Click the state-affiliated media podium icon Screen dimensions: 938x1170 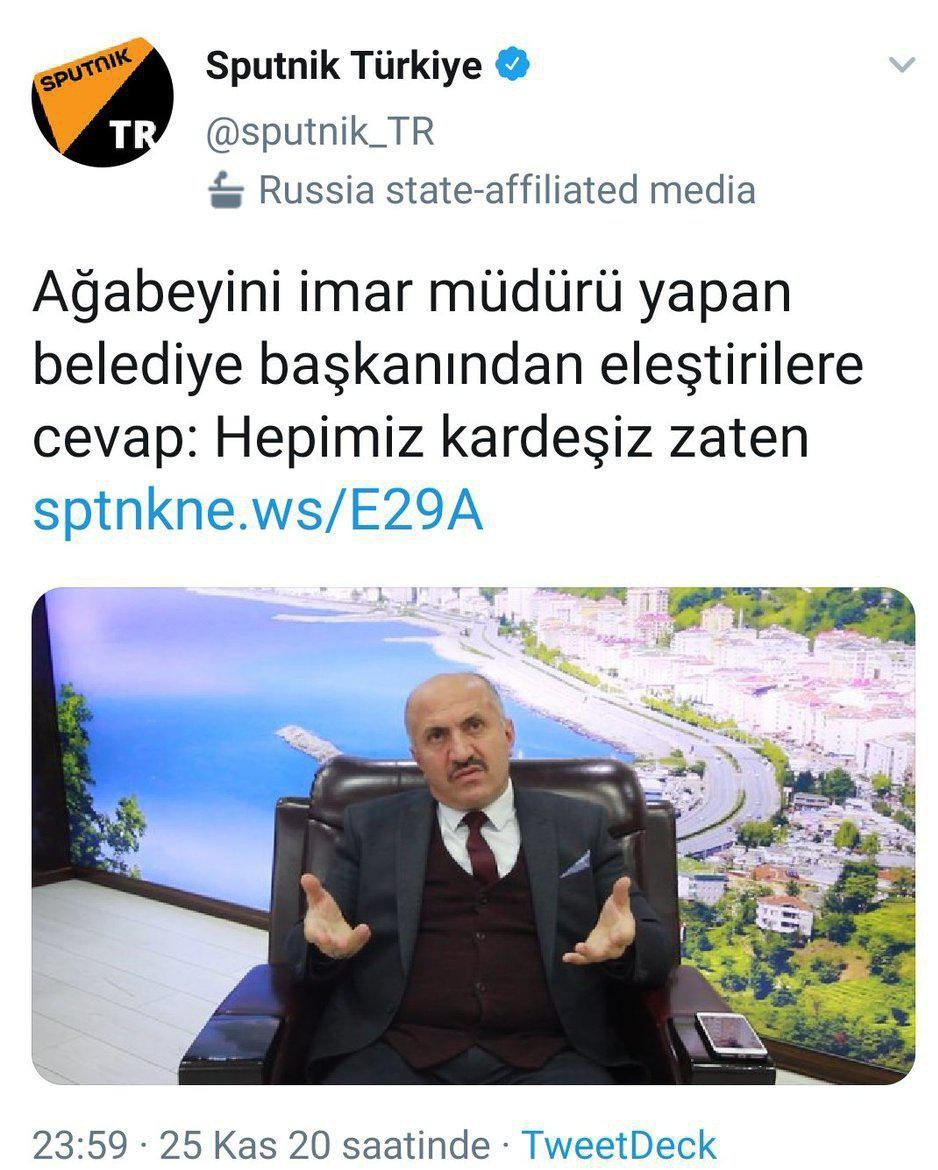click(226, 190)
